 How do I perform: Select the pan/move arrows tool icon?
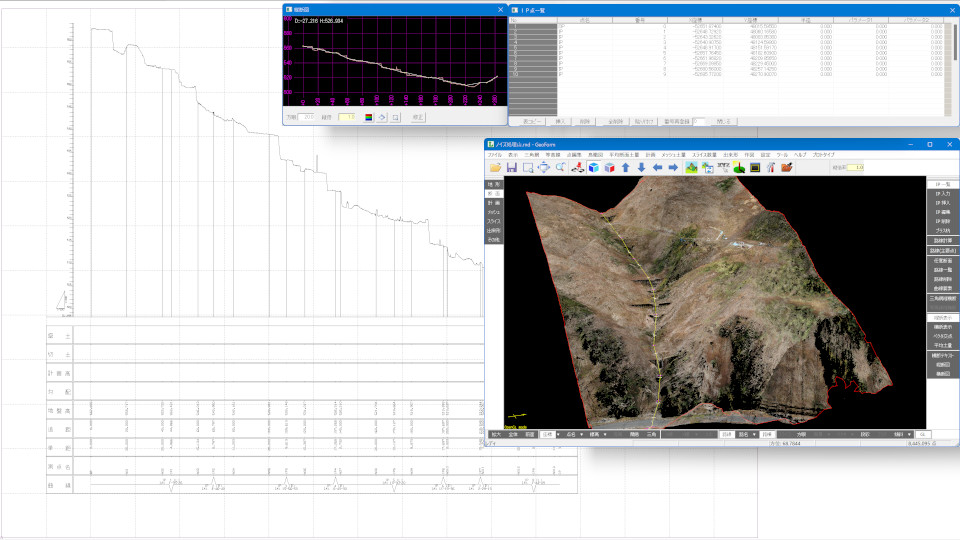tap(543, 168)
